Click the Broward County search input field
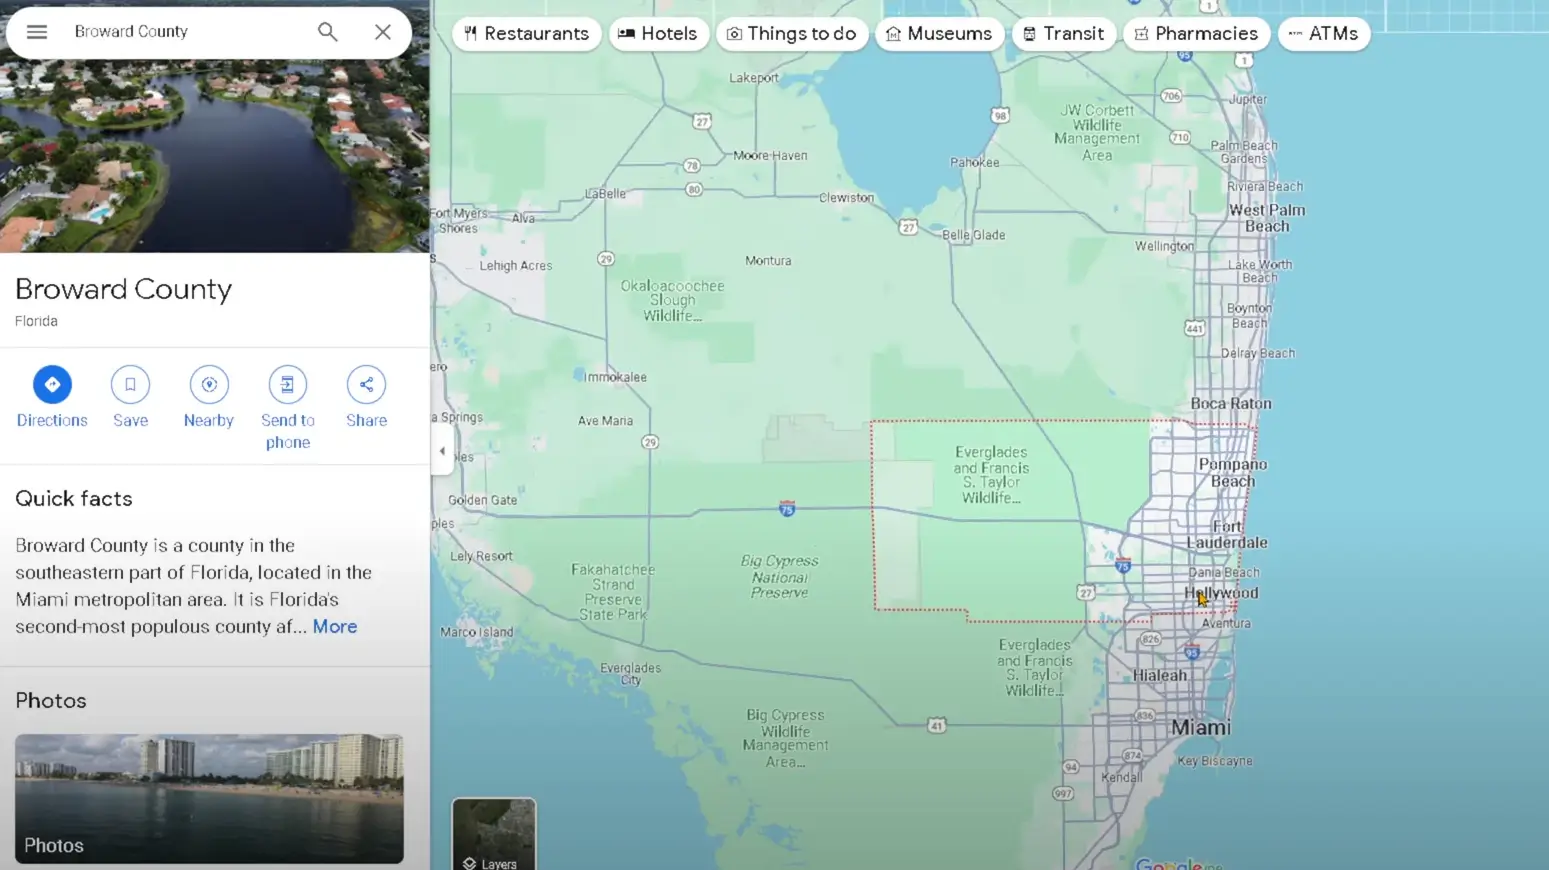The image size is (1549, 870). [x=180, y=31]
